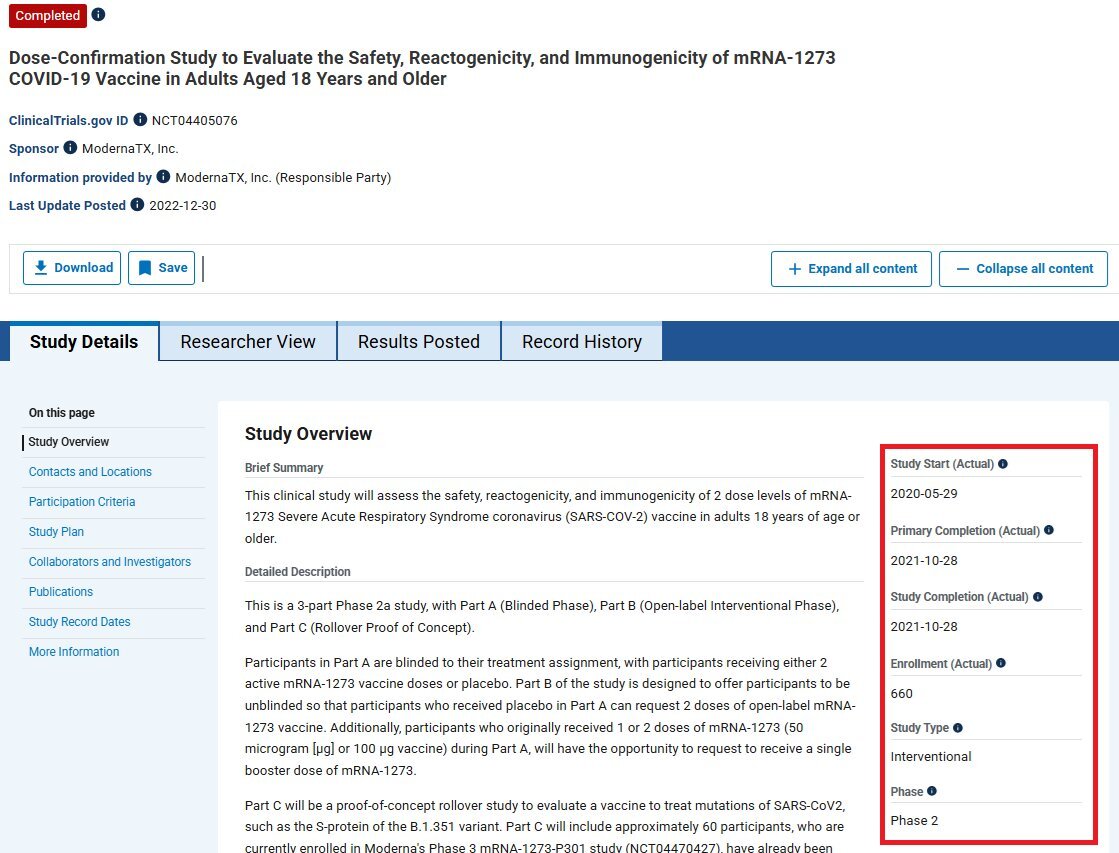Open the info icon beside Phase

pyautogui.click(x=932, y=791)
